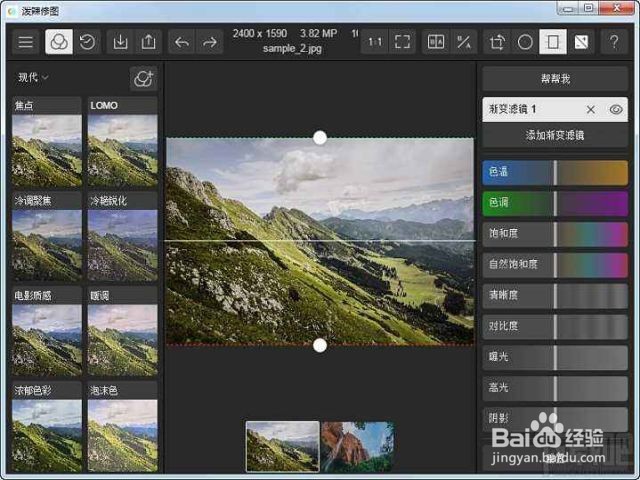Redo with the right arrow icon
The height and width of the screenshot is (480, 640).
(210, 42)
